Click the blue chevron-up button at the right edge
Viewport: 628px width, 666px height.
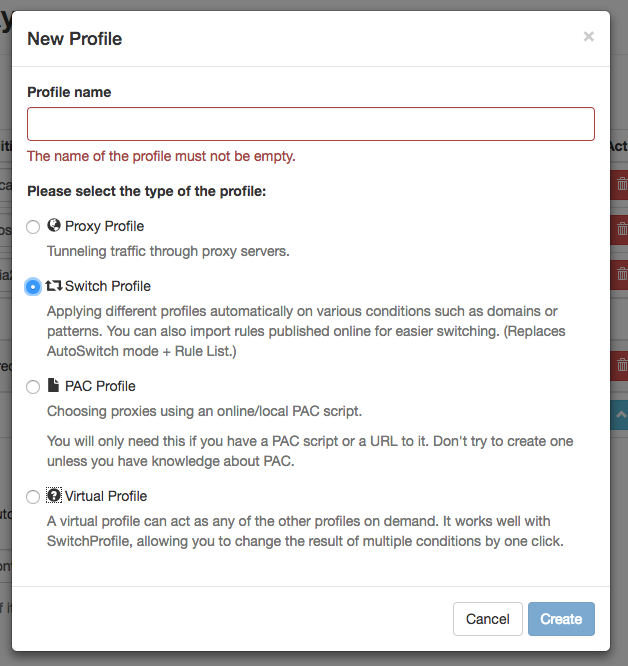coord(620,415)
